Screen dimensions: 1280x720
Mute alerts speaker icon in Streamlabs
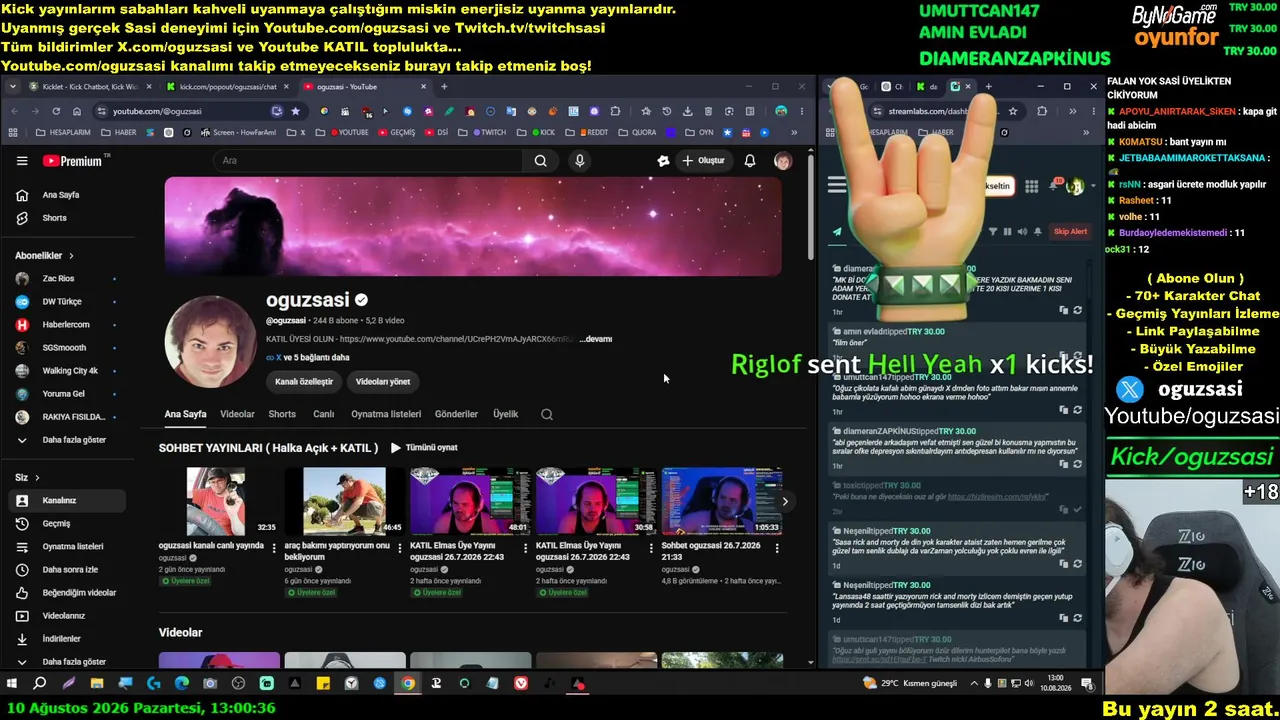(x=1022, y=232)
